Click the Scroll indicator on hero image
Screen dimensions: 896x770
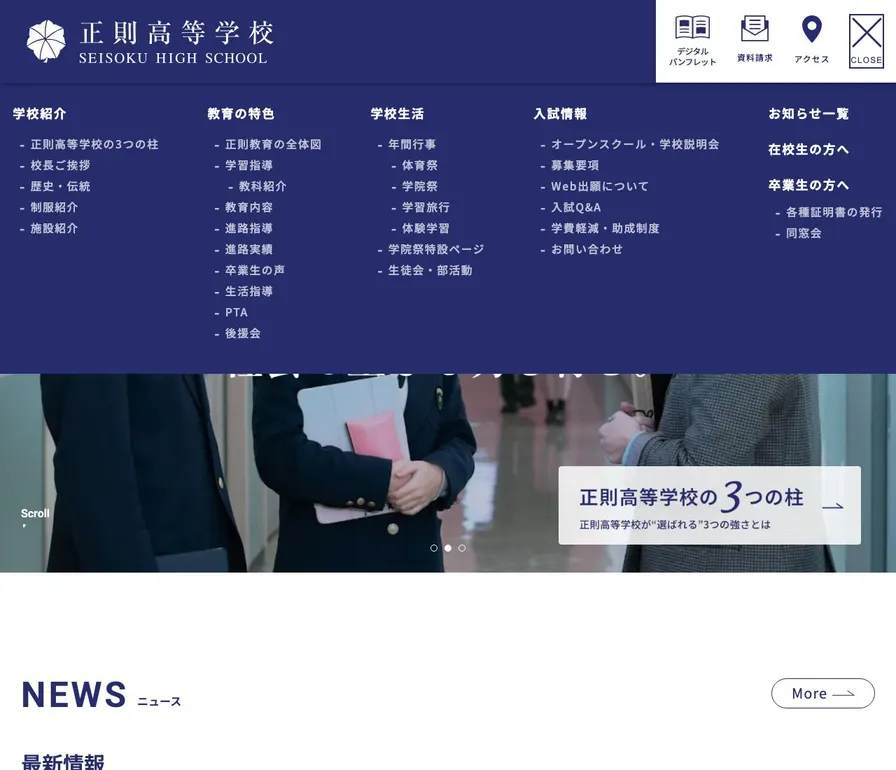point(35,516)
